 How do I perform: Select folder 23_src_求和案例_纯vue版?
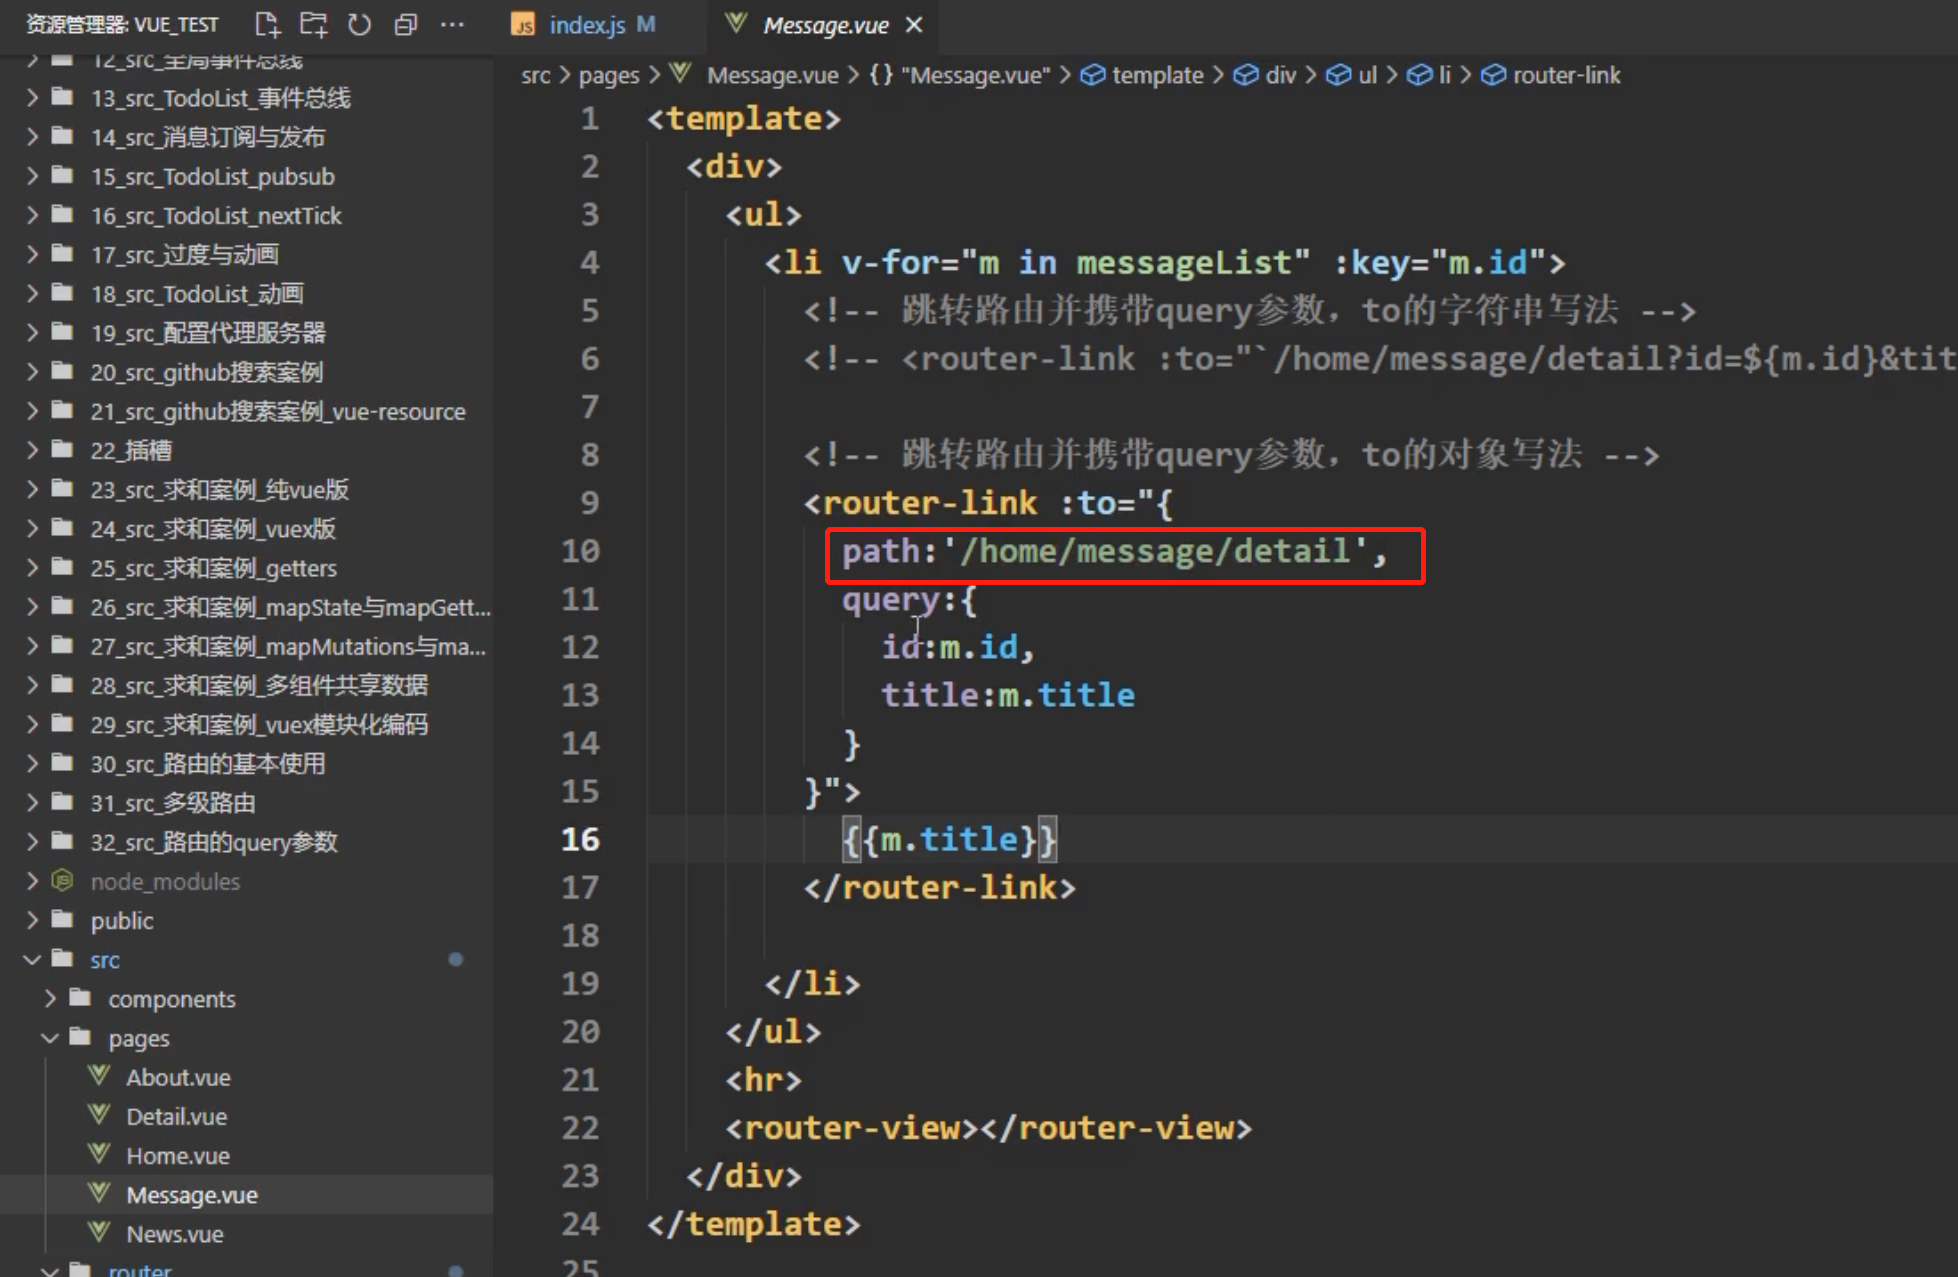point(220,490)
